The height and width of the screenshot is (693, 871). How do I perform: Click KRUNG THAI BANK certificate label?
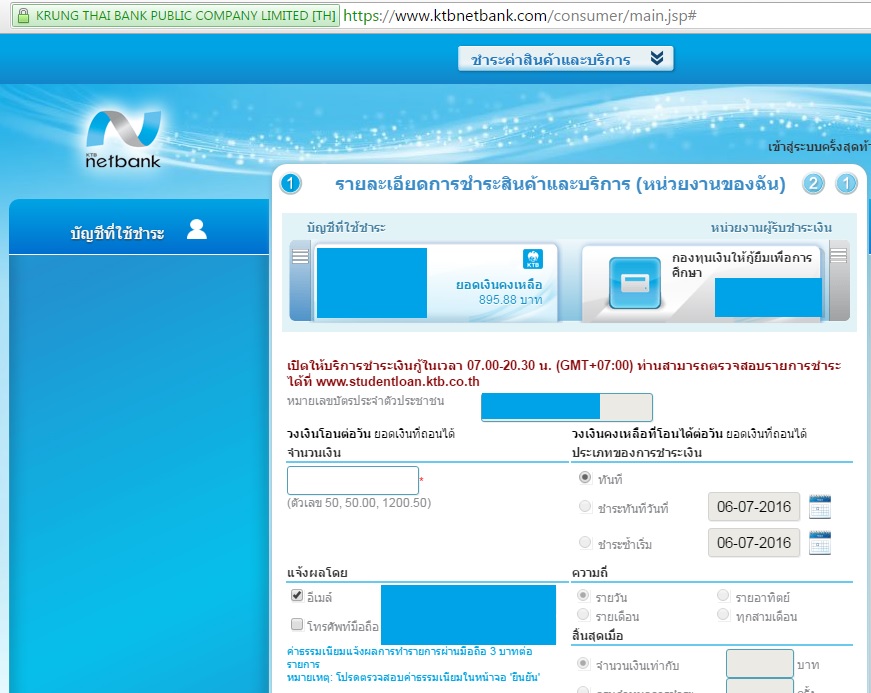tap(186, 16)
